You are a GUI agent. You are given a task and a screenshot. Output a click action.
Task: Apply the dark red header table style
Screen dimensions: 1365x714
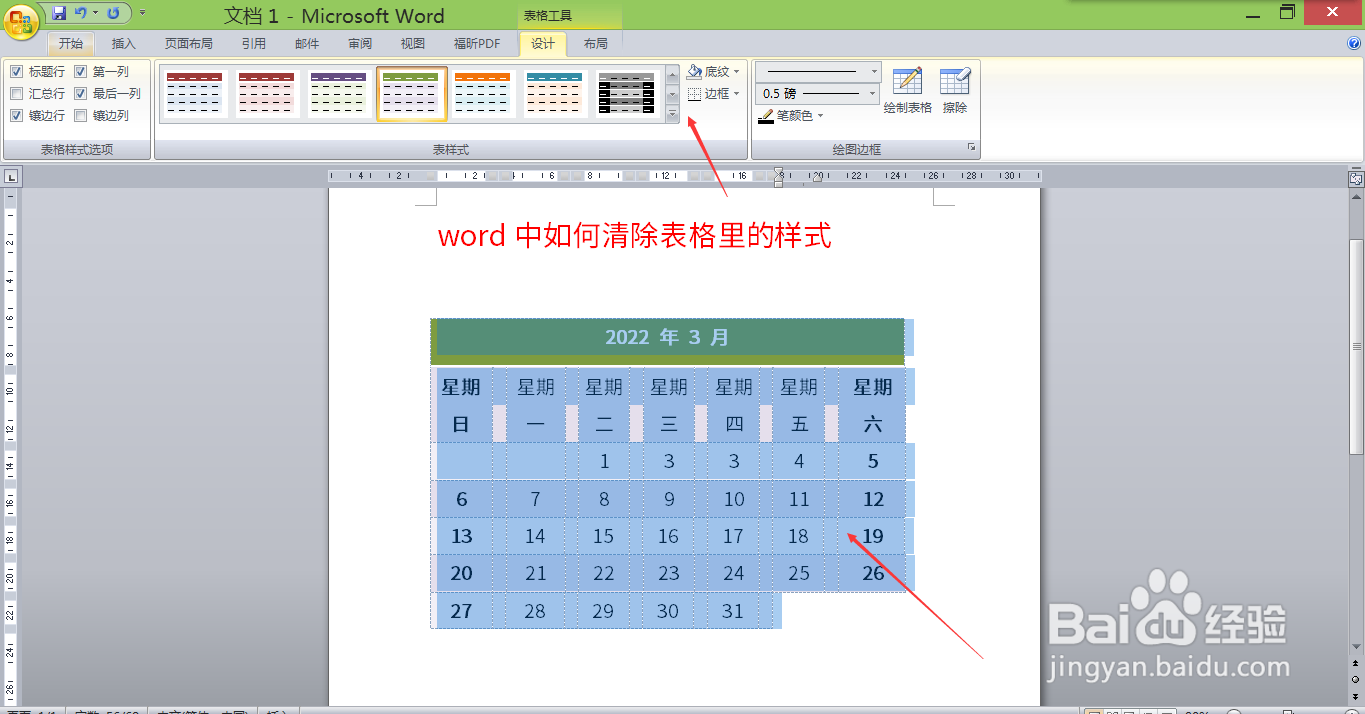195,94
